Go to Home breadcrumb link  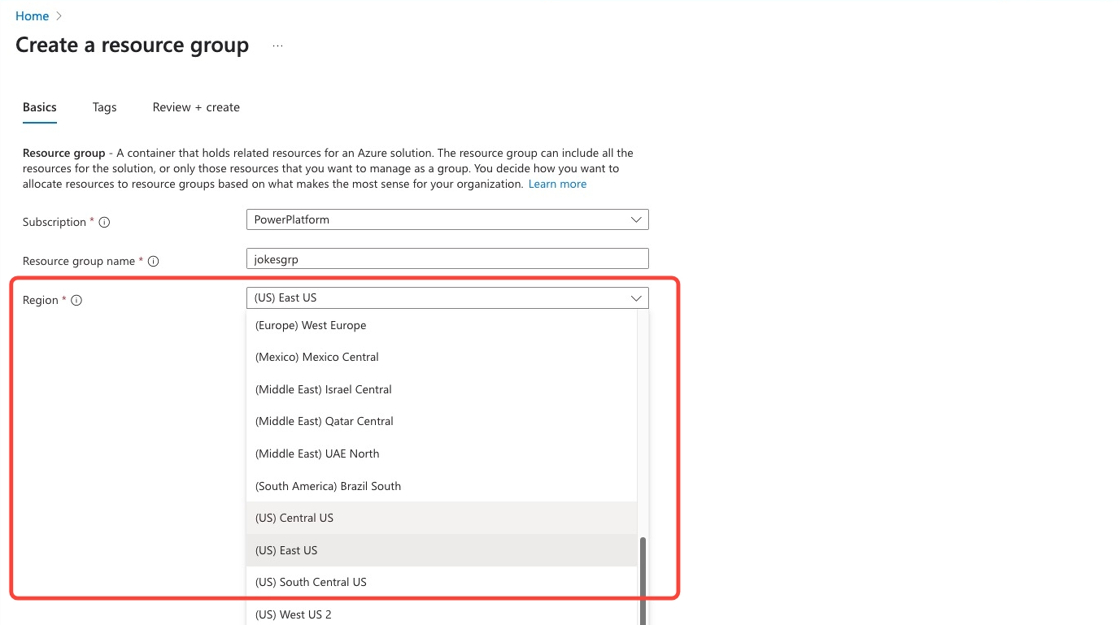[32, 16]
